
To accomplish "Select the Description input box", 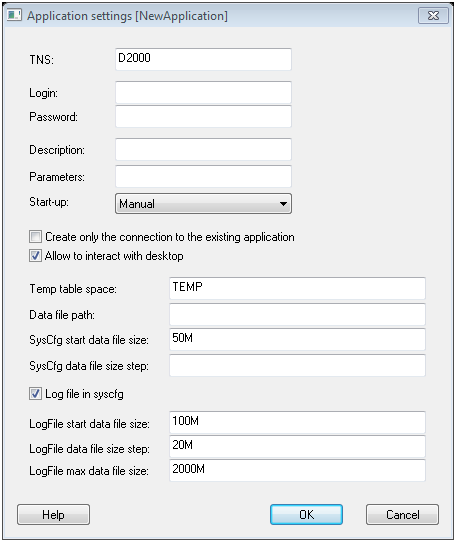I will pyautogui.click(x=203, y=149).
